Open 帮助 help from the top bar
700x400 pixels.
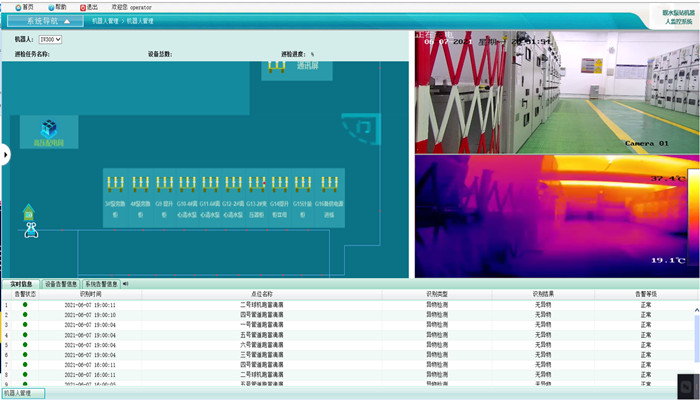49,6
